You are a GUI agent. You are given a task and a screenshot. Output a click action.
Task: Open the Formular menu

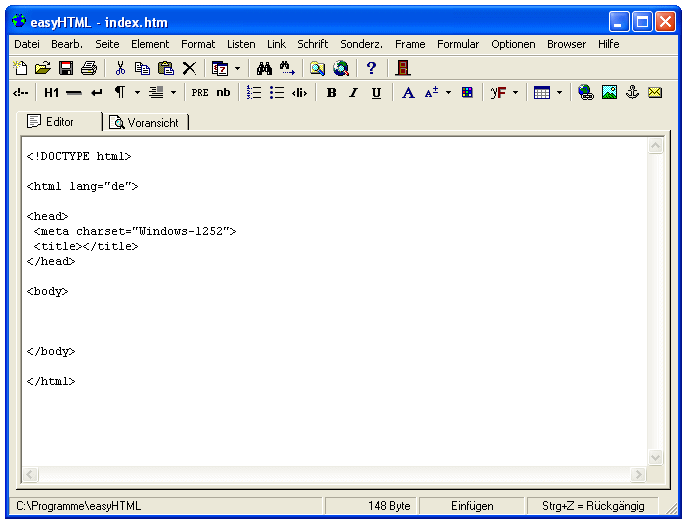(458, 44)
